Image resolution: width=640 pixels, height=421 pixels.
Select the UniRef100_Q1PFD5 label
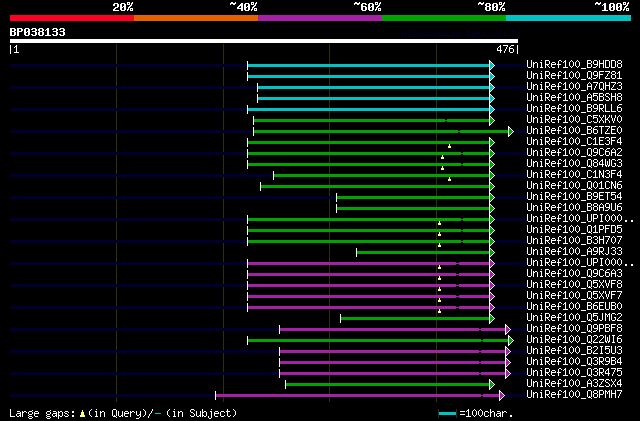(574, 229)
